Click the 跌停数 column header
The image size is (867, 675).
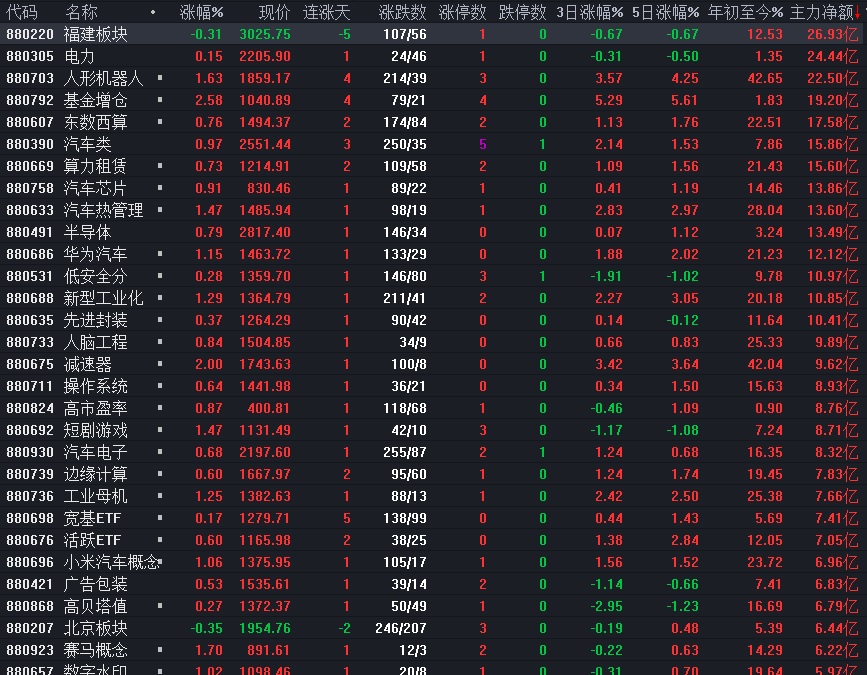click(x=523, y=12)
